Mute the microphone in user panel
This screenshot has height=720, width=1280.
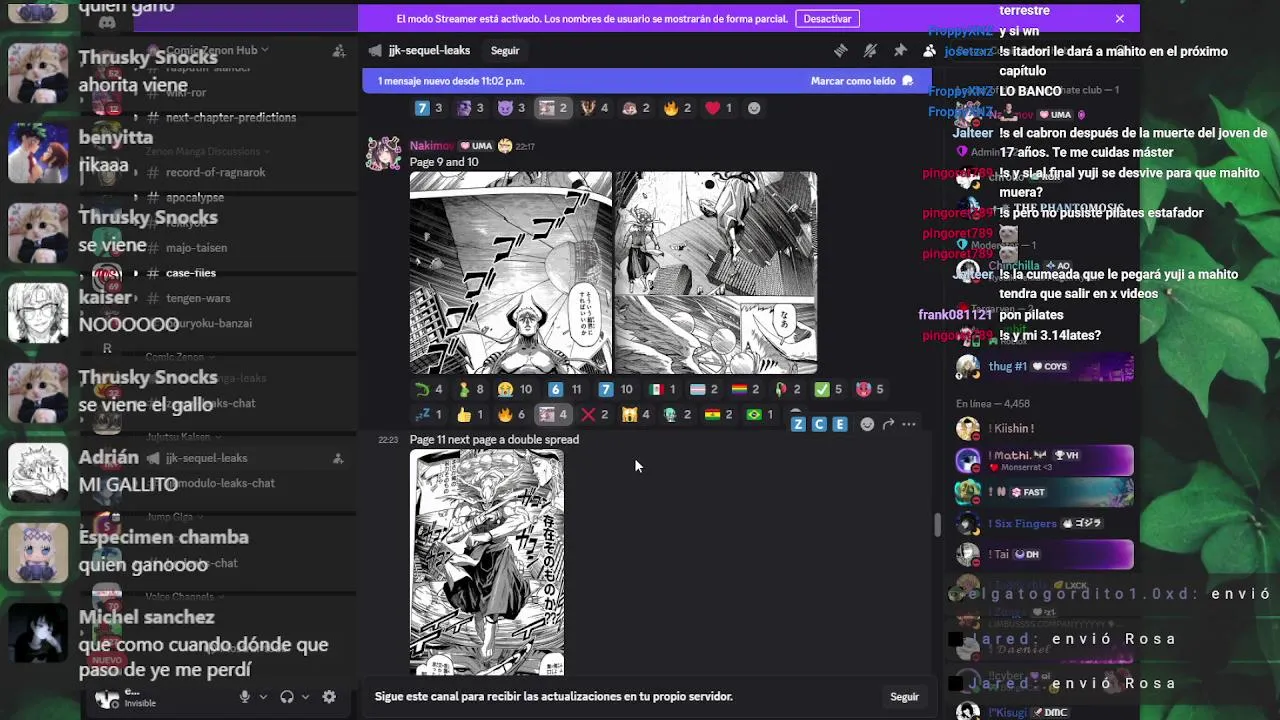tap(245, 697)
